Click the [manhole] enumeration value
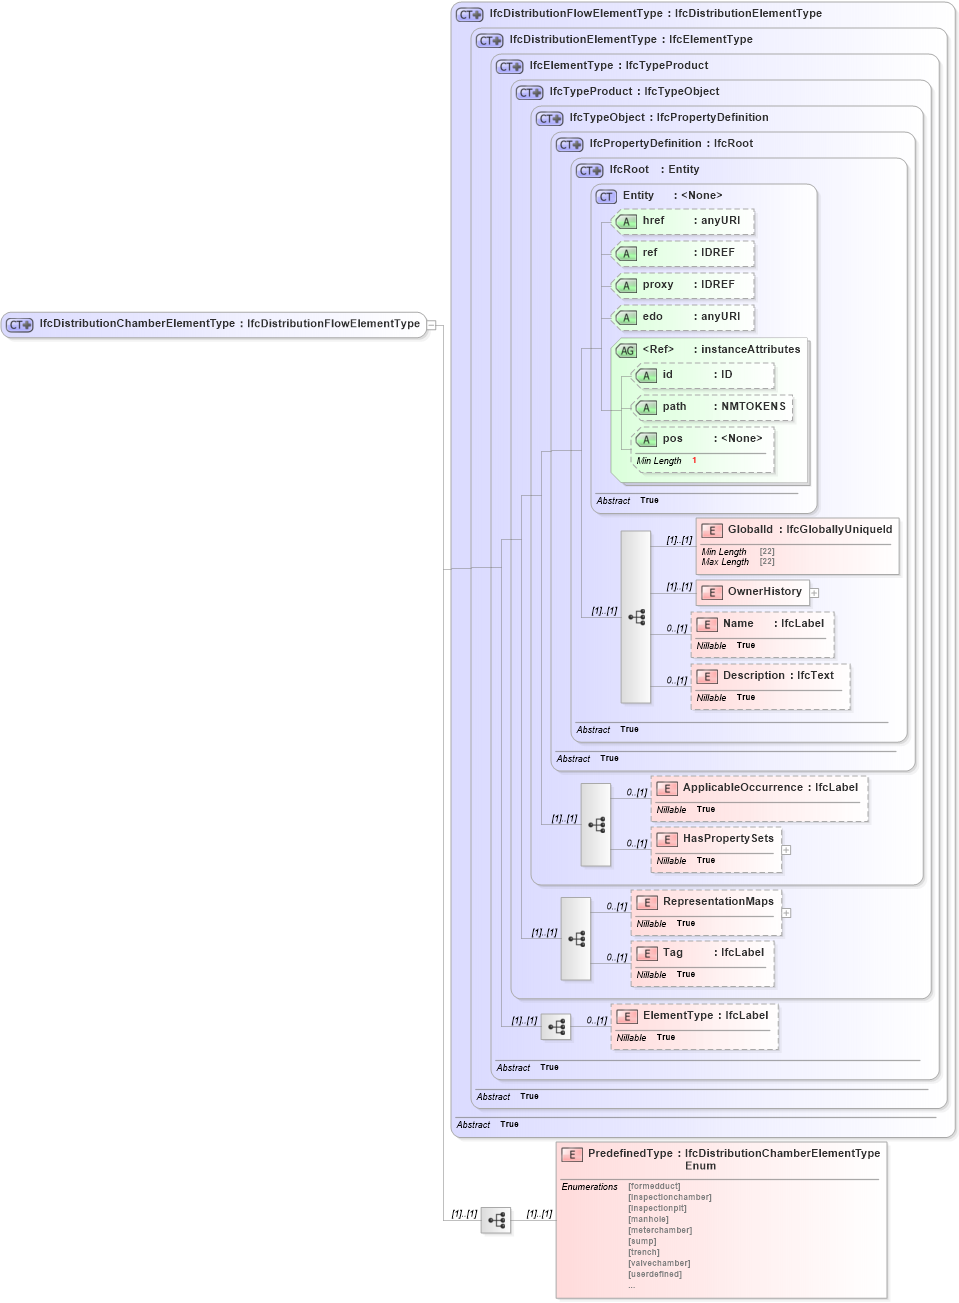Screen dimensions: 959x1303 [x=648, y=1219]
